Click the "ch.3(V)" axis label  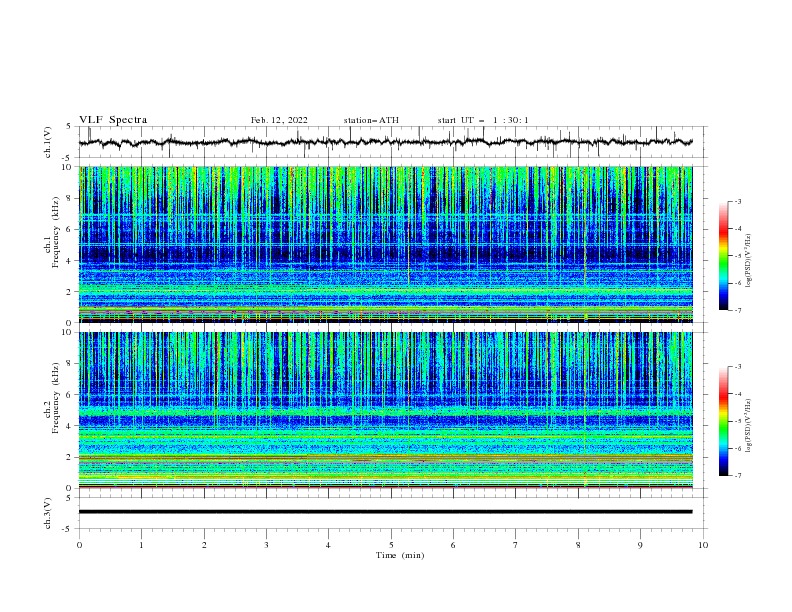coord(48,513)
